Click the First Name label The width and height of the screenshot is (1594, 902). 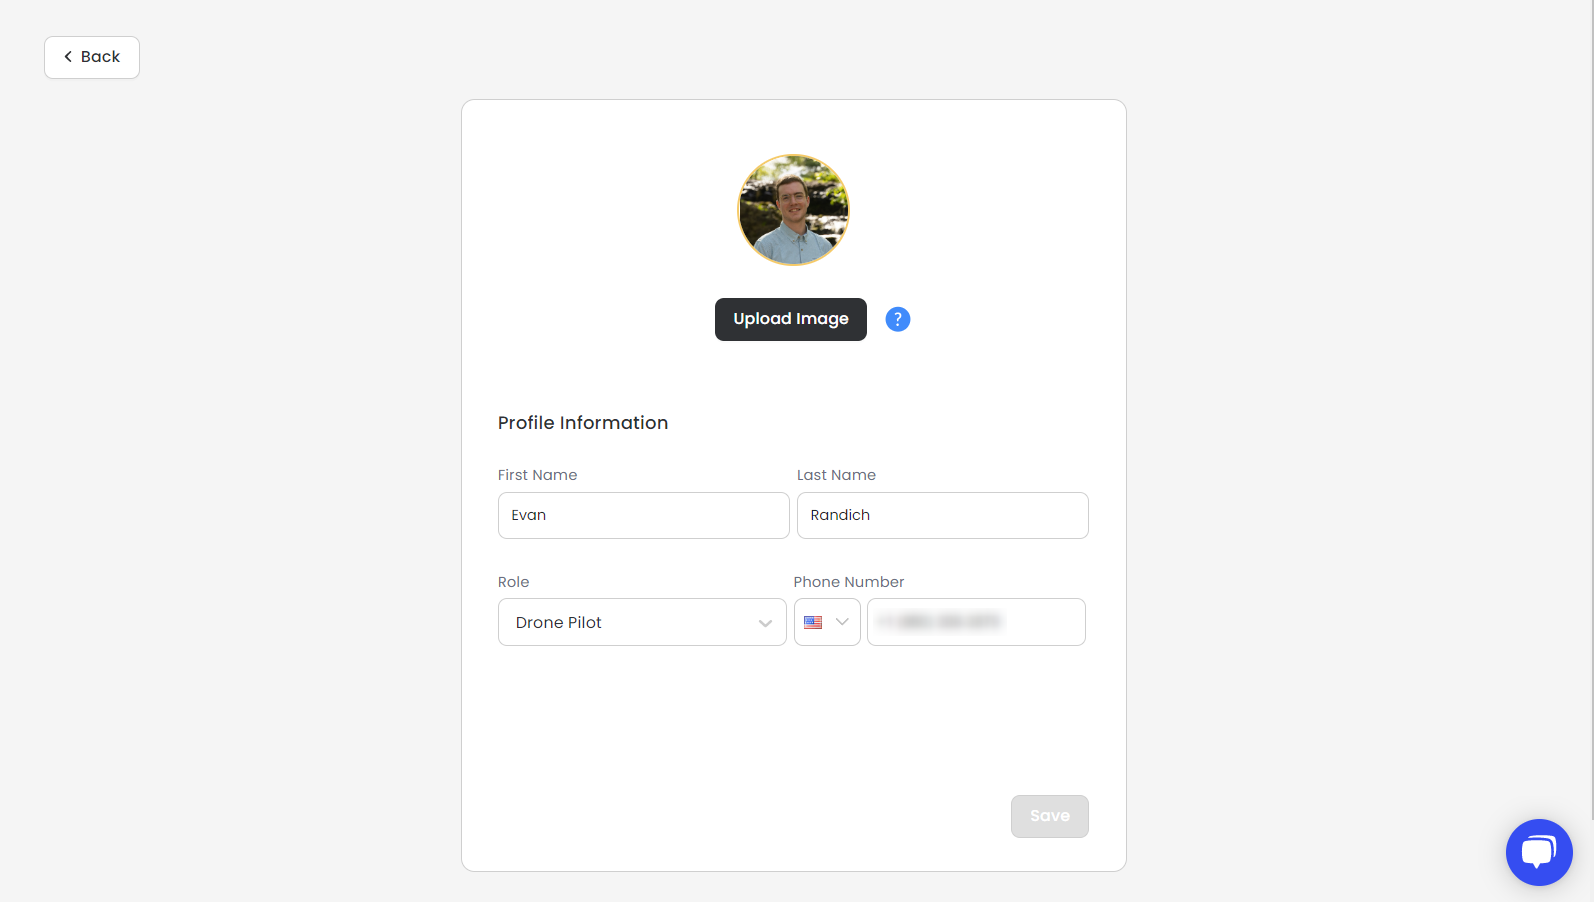tap(538, 475)
